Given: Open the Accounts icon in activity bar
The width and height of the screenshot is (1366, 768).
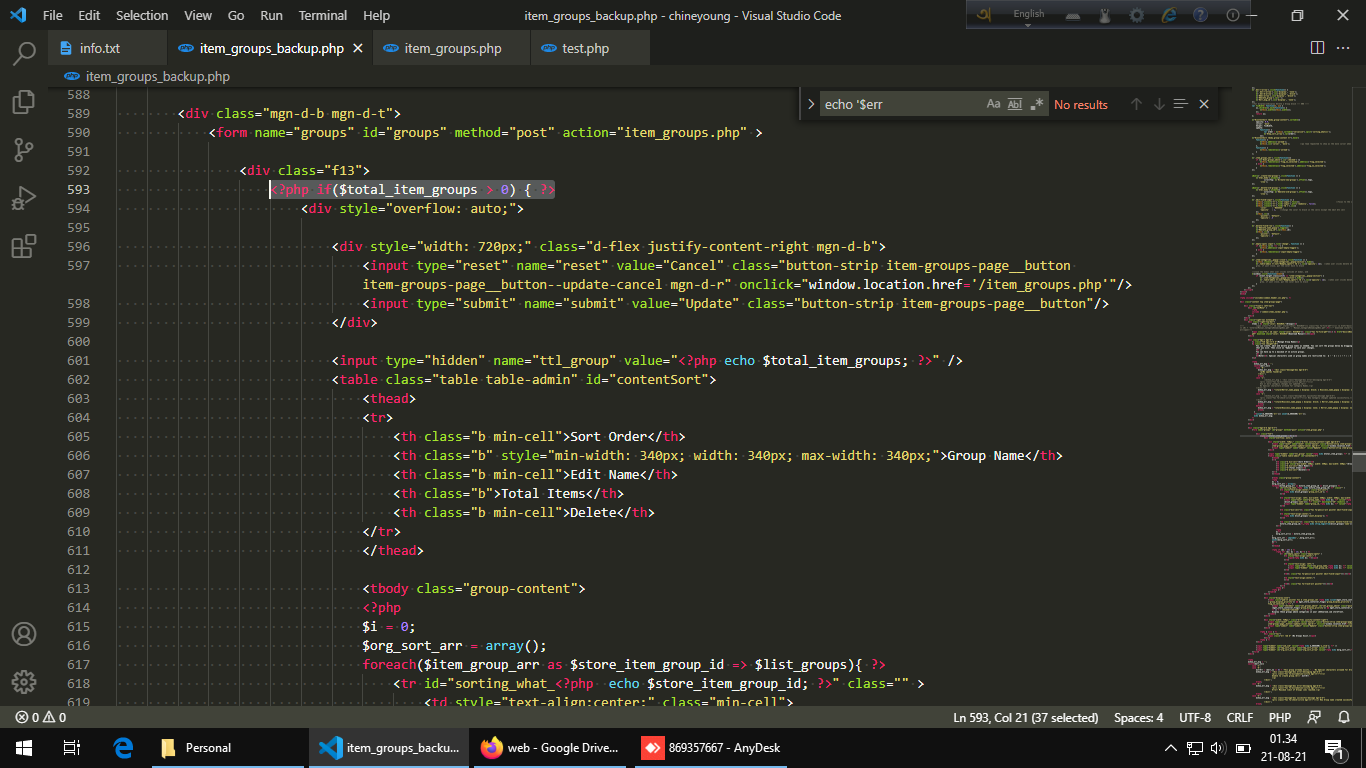Looking at the screenshot, I should [x=24, y=634].
